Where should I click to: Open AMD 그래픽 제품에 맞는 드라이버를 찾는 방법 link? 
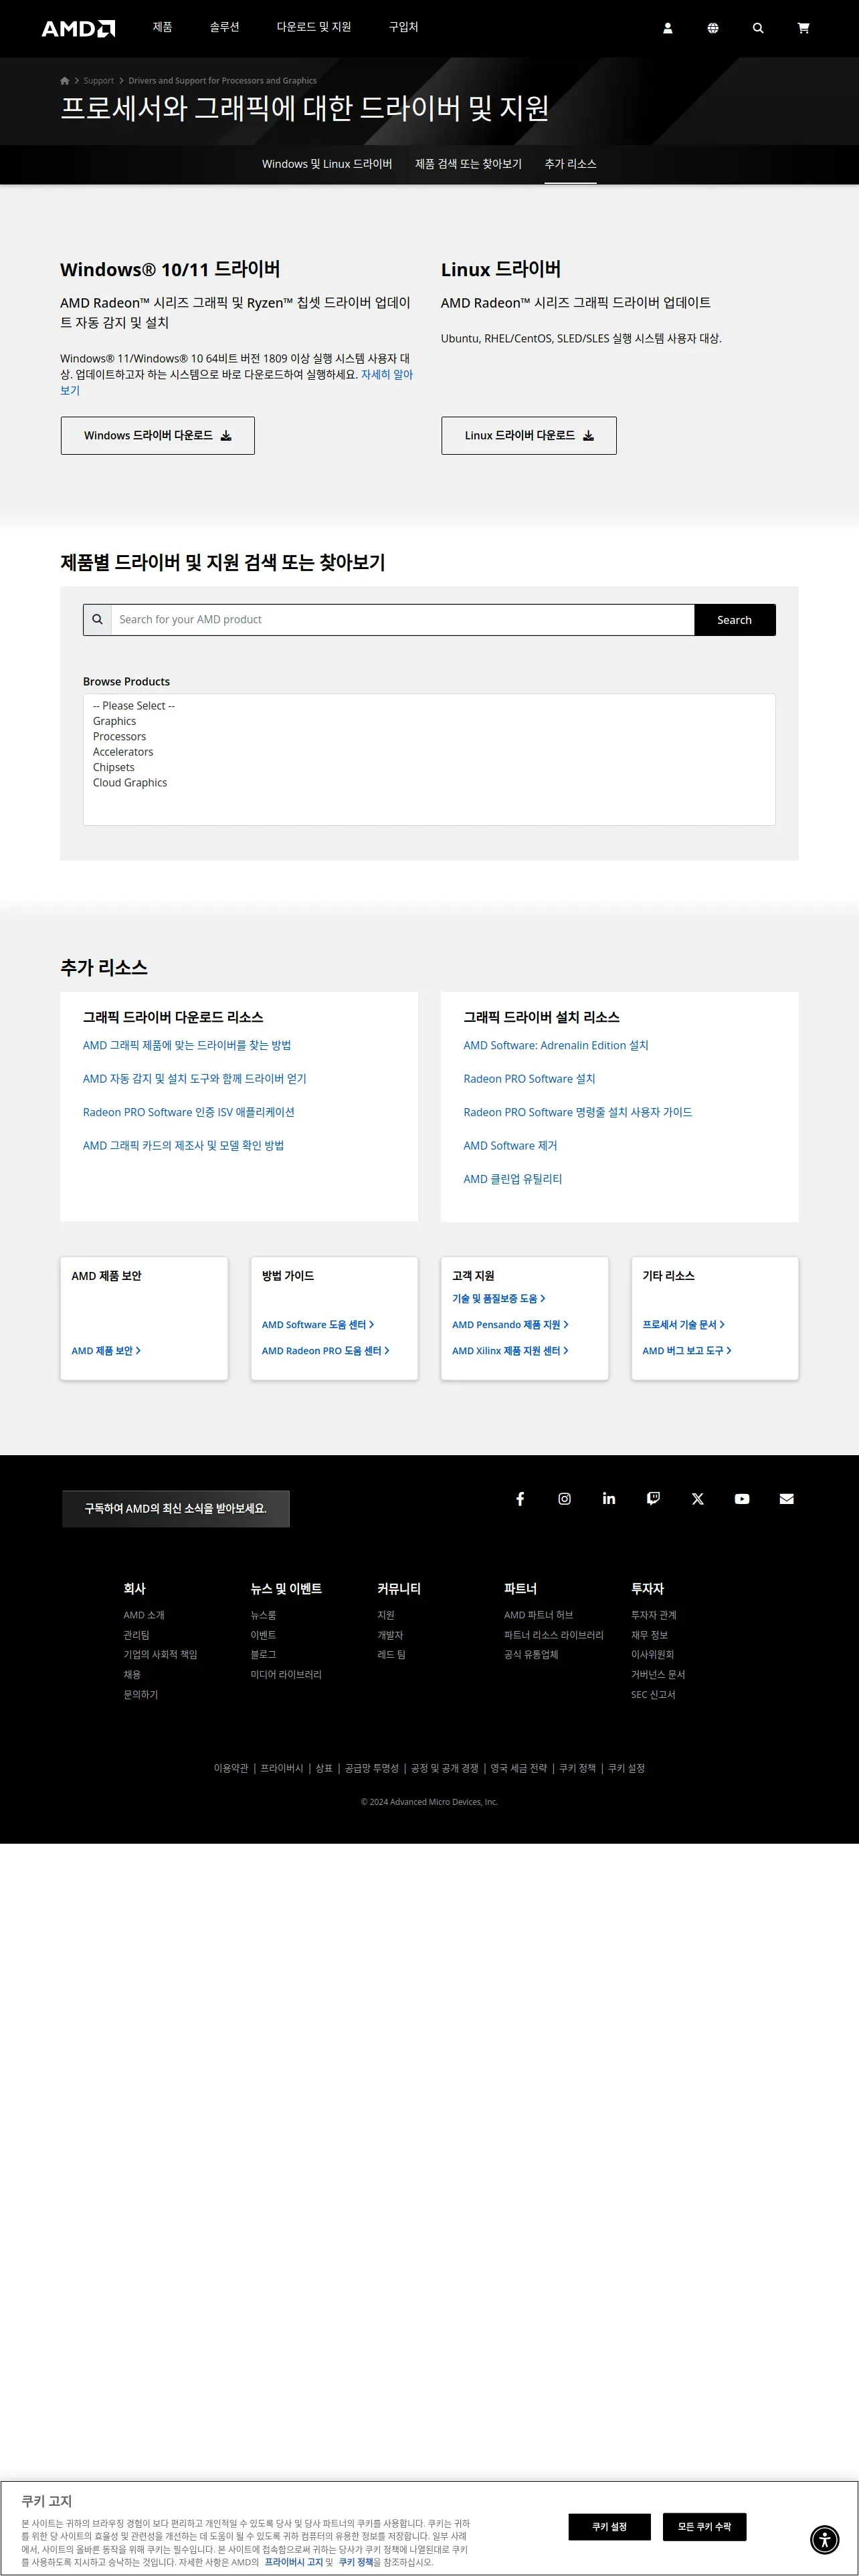[x=187, y=1045]
